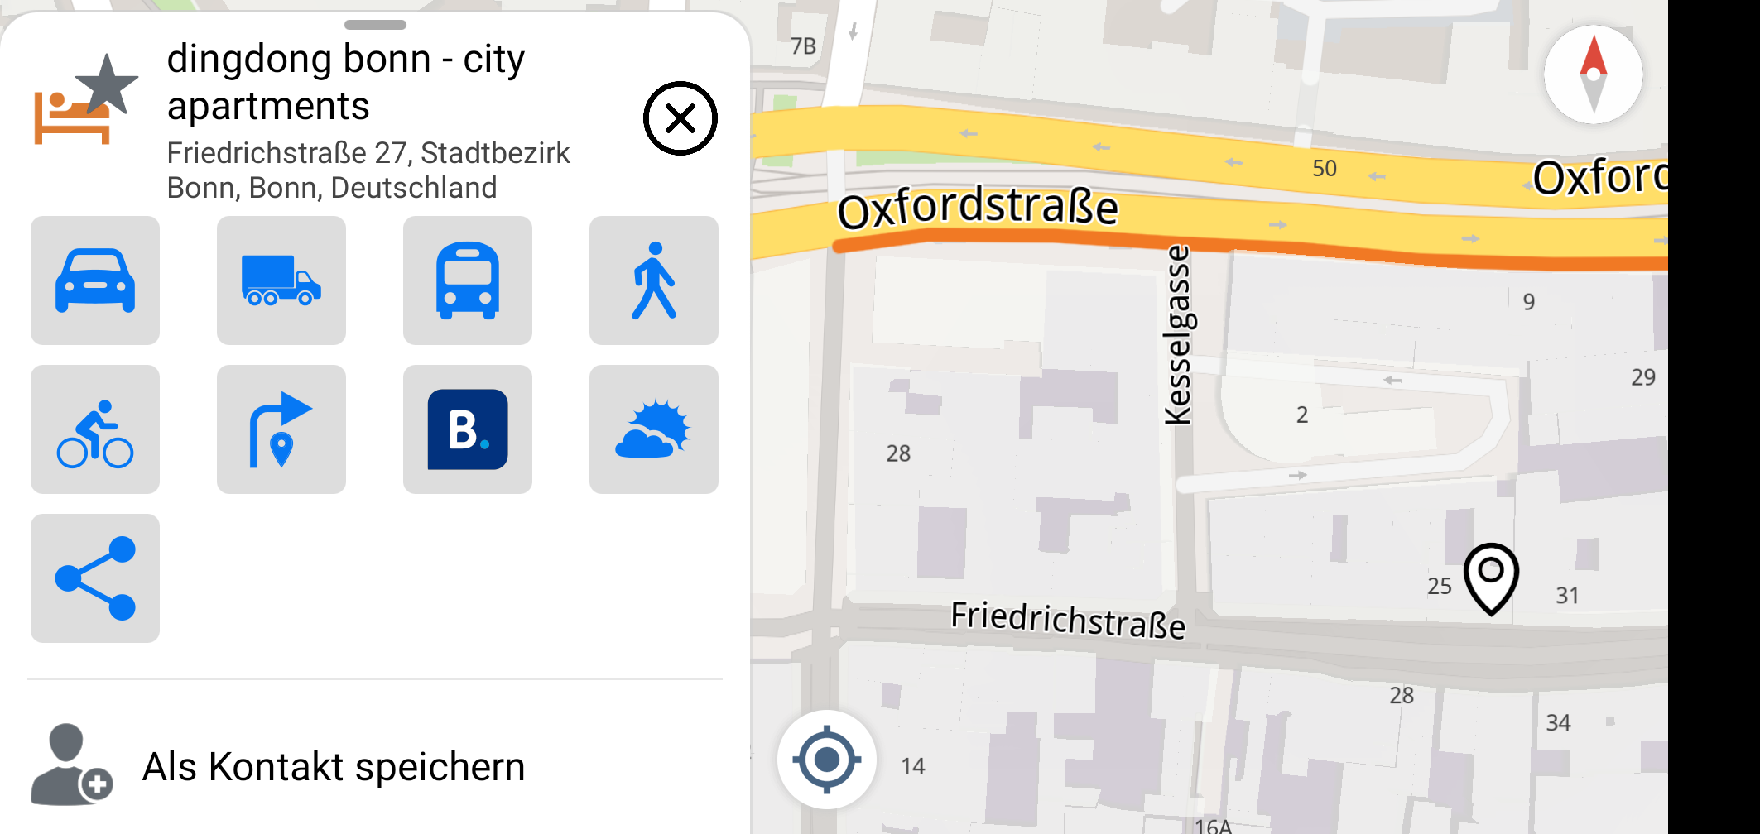Share this location
Viewport: 1760px width, 834px height.
(x=95, y=579)
